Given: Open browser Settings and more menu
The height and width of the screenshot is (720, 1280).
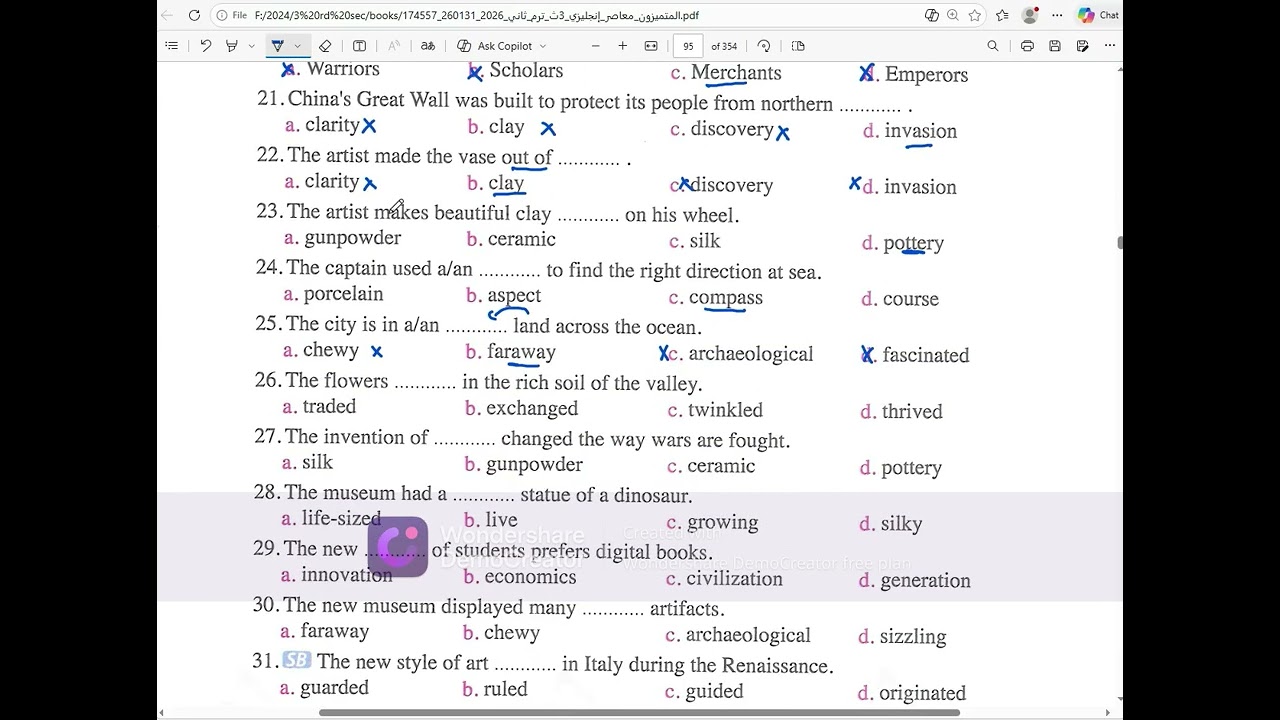Looking at the screenshot, I should [1057, 15].
